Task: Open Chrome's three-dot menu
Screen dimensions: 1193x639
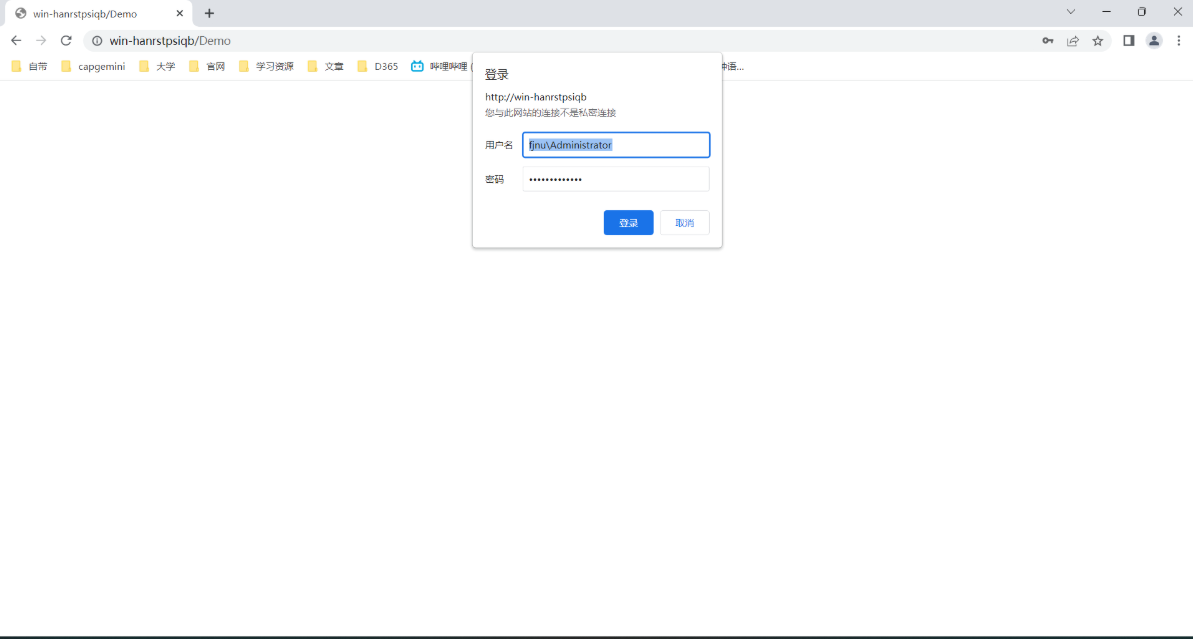Action: pos(1179,41)
